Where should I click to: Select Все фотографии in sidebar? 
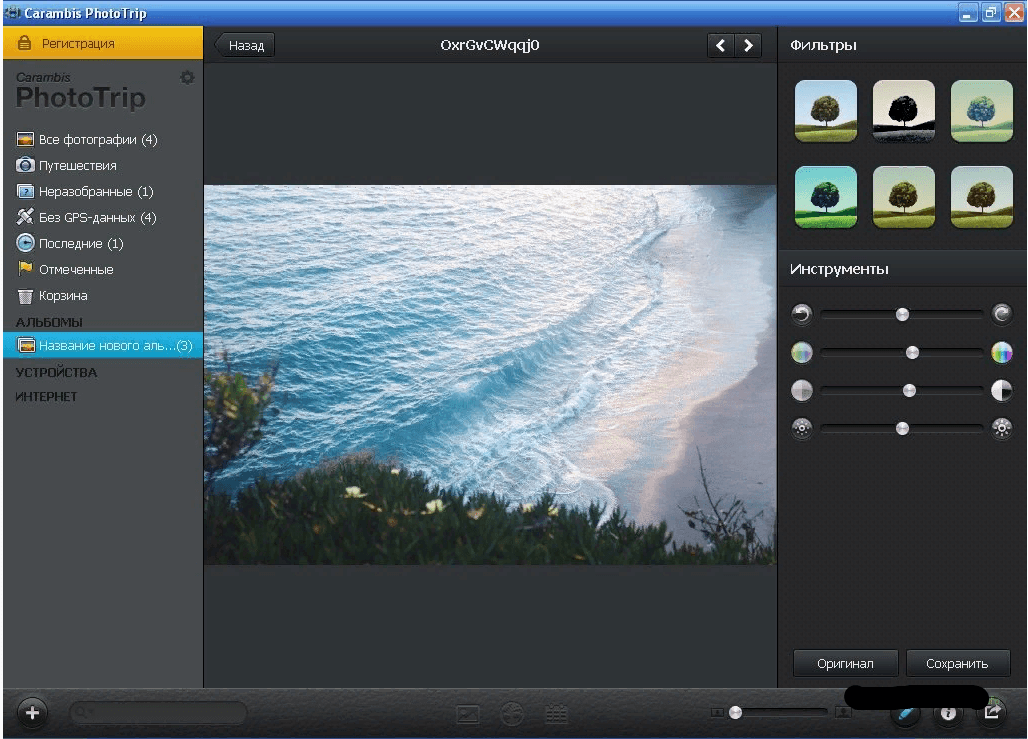pos(97,140)
